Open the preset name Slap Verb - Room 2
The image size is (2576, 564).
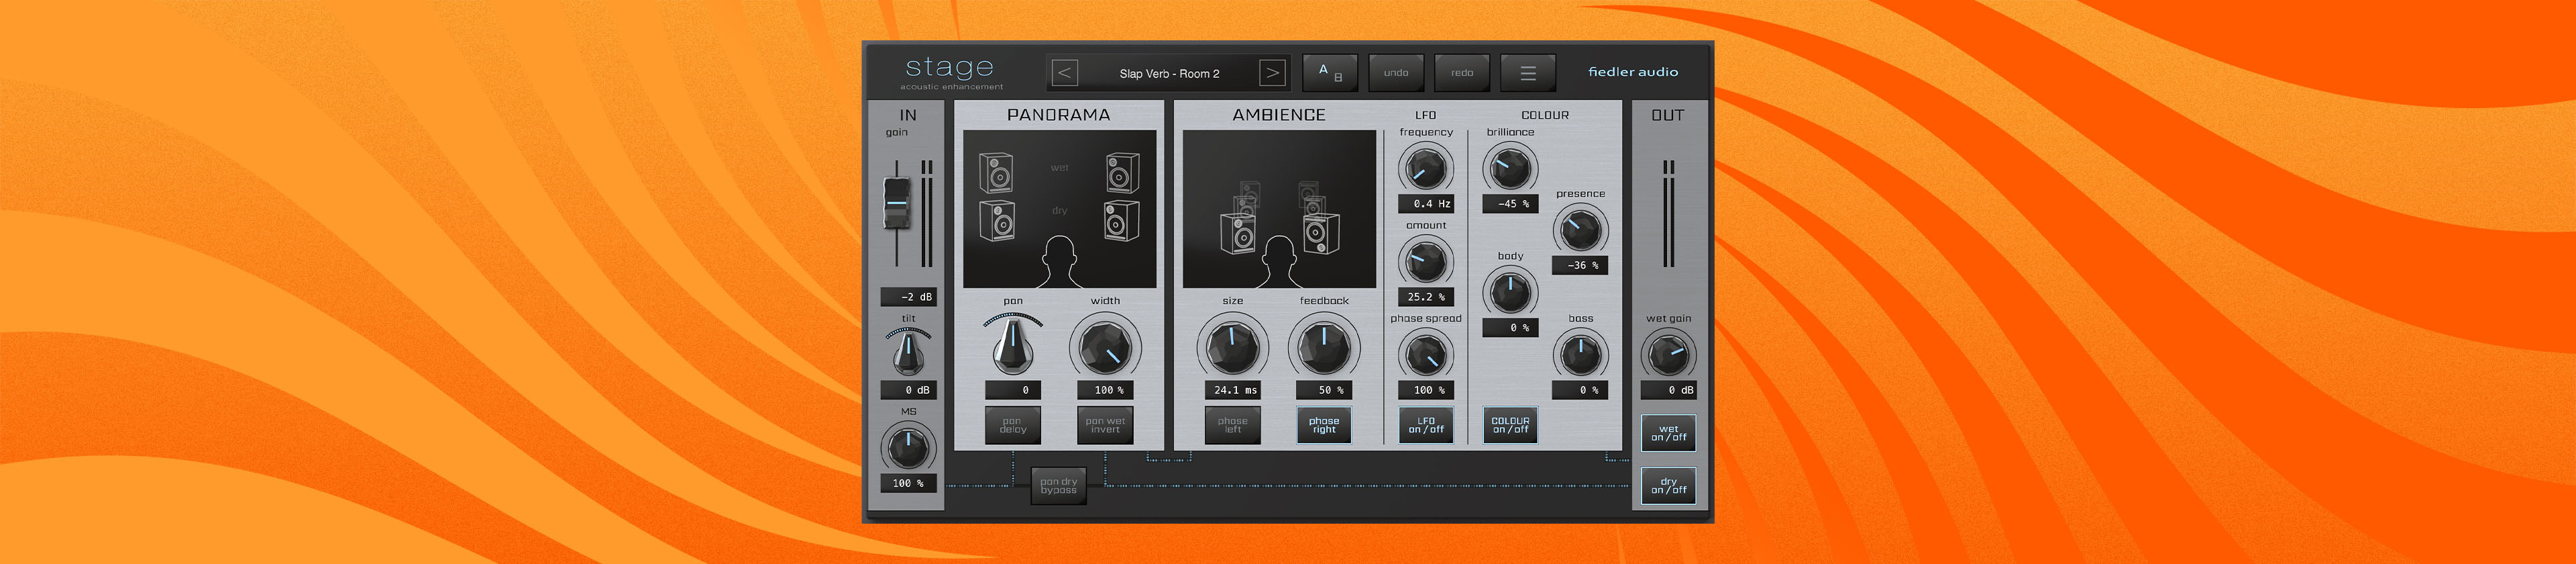pos(1169,73)
